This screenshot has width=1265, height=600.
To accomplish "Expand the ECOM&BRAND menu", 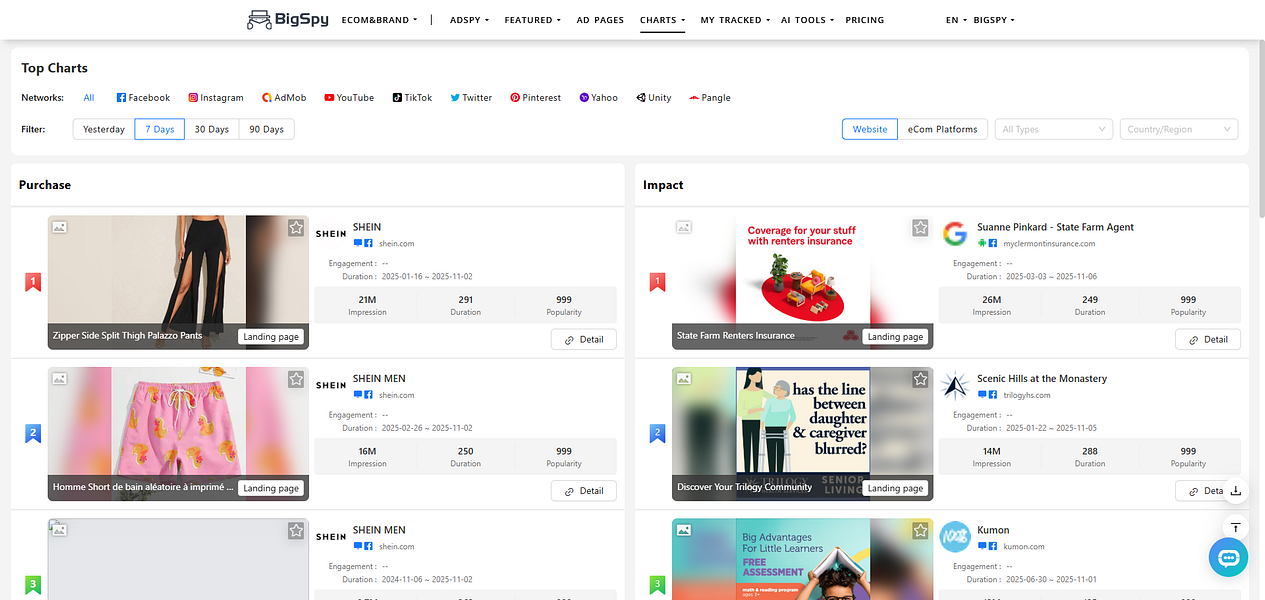I will (379, 20).
